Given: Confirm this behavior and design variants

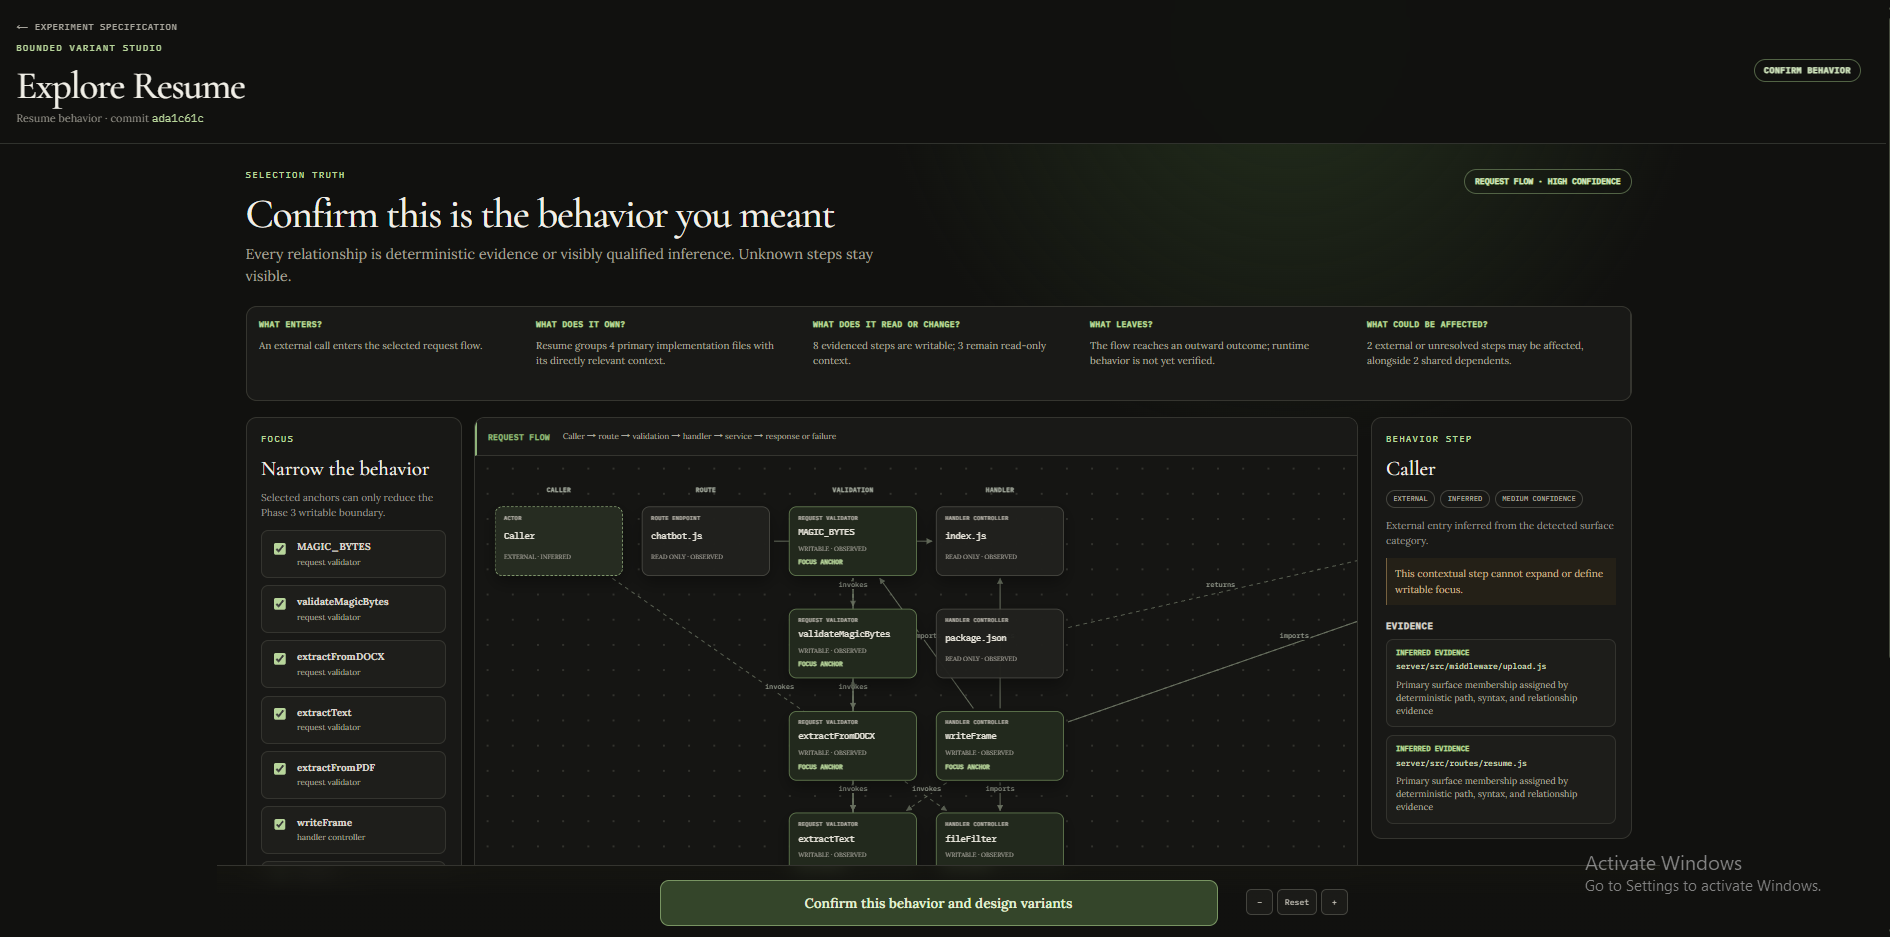Looking at the screenshot, I should (938, 903).
